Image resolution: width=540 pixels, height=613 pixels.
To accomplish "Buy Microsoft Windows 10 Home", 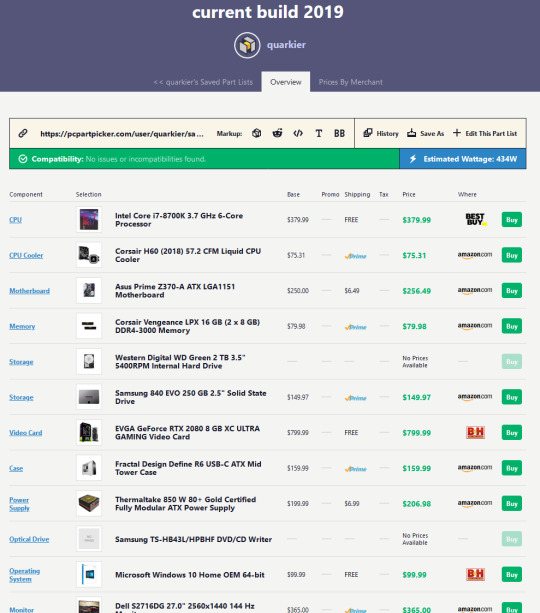I will point(511,575).
